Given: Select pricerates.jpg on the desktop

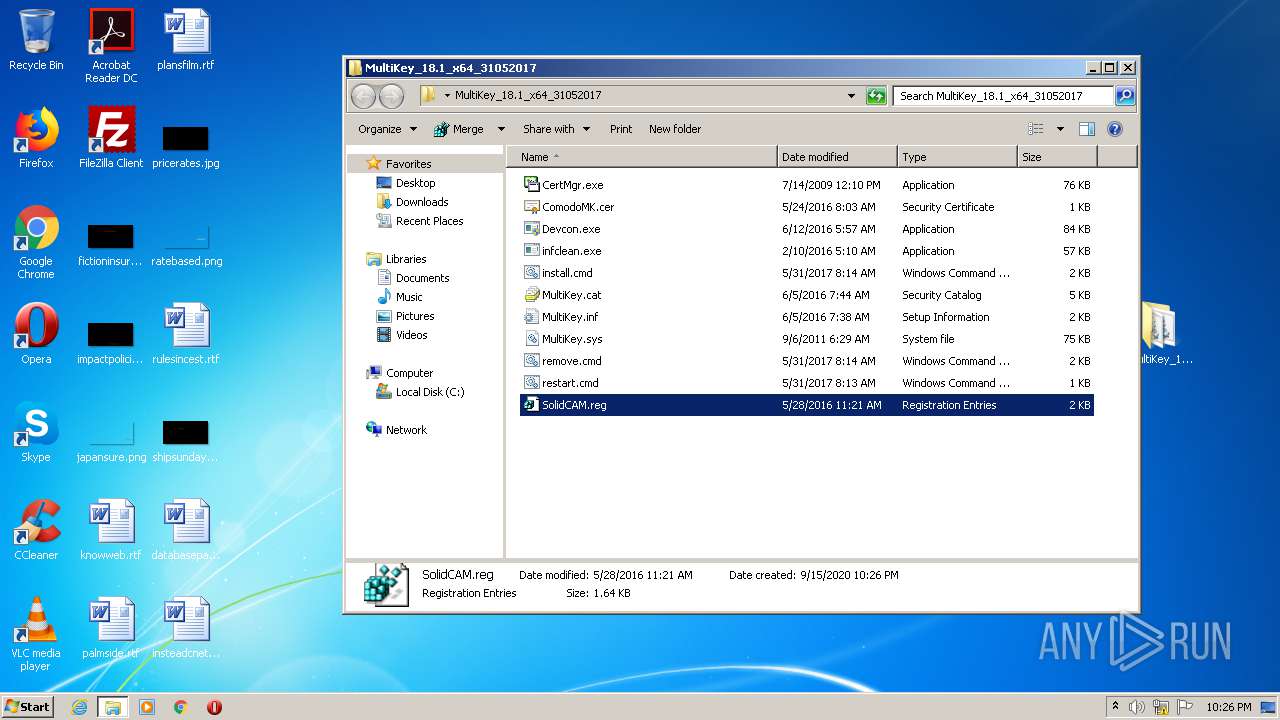Looking at the screenshot, I should [186, 147].
